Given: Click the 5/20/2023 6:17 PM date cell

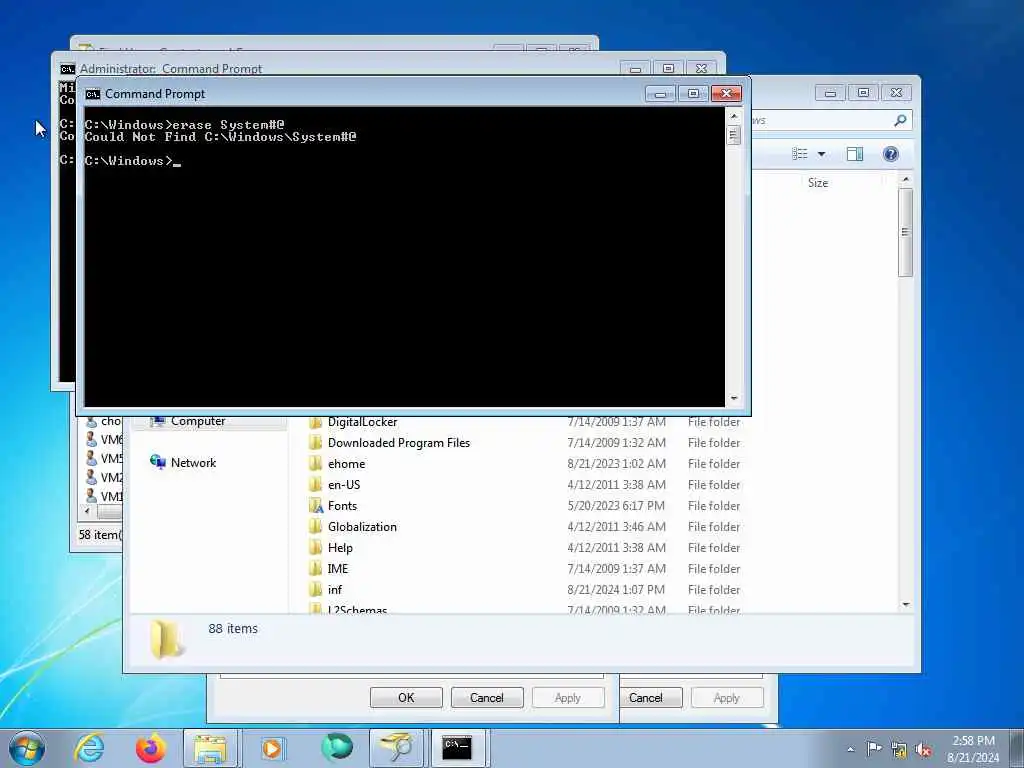Looking at the screenshot, I should coord(616,505).
